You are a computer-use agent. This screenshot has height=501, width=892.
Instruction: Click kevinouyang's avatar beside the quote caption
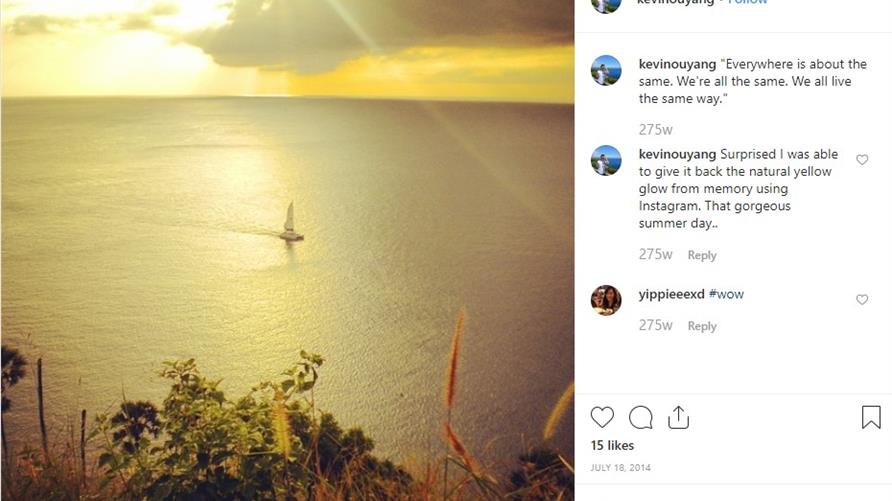click(606, 71)
